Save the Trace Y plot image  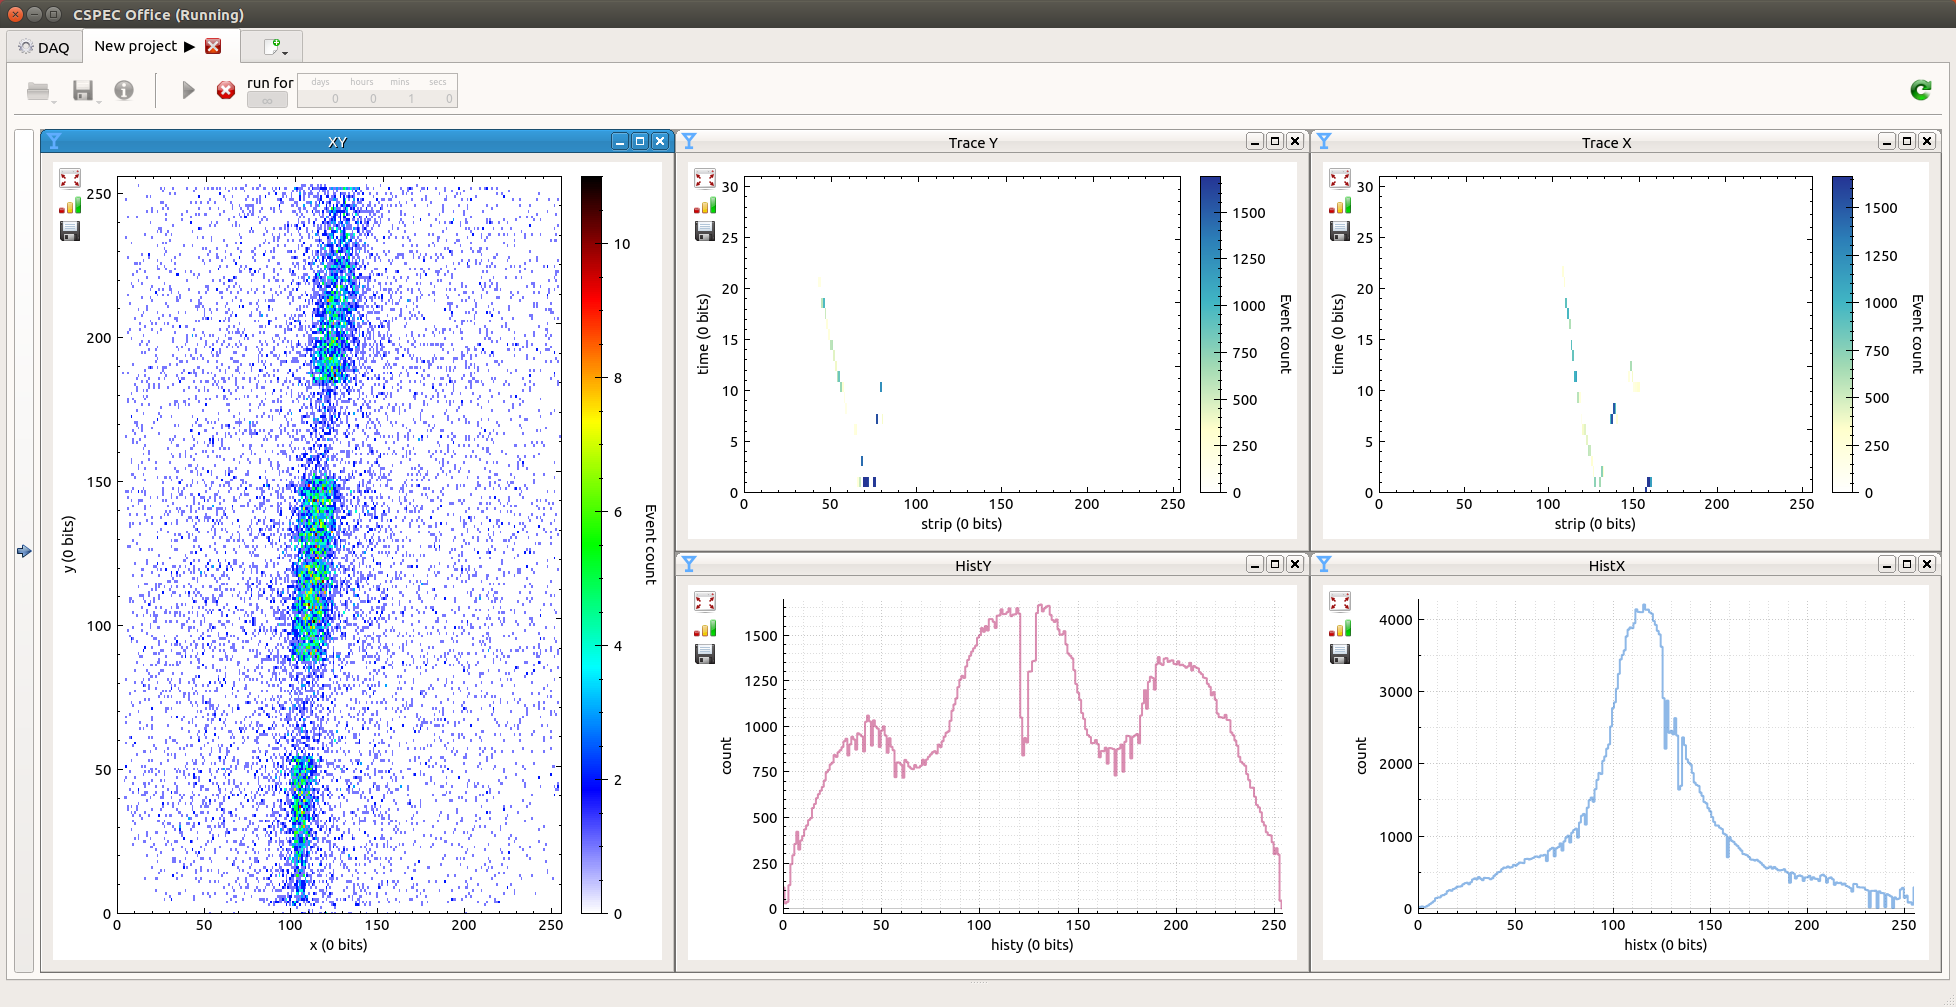pyautogui.click(x=705, y=231)
